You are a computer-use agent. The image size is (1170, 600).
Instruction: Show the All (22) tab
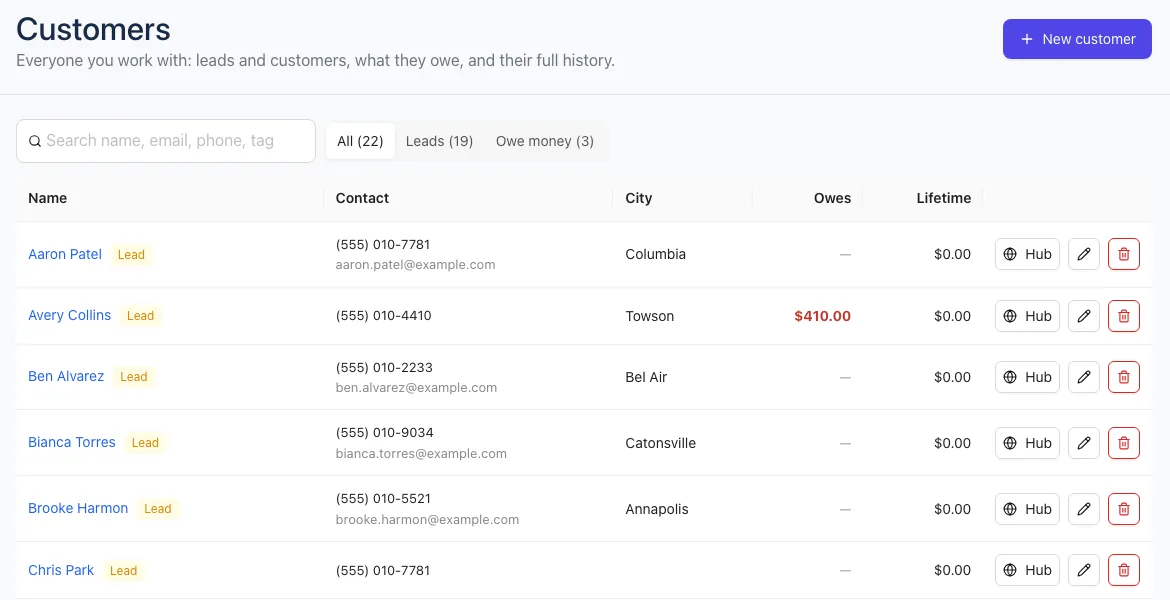[360, 141]
